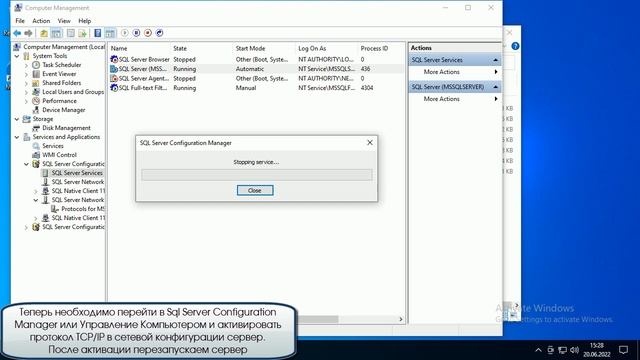Expand the Event Viewer tree node
This screenshot has width=640, height=360.
point(26,74)
